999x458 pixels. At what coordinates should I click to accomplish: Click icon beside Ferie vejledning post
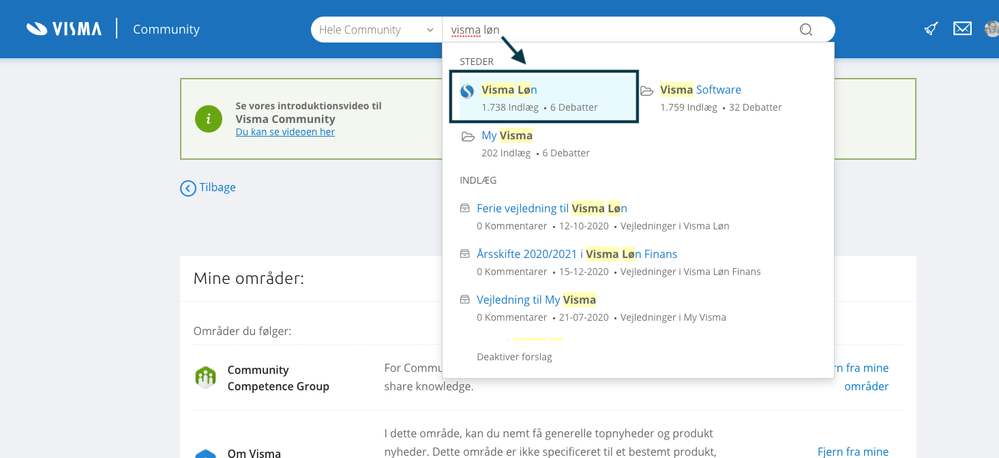point(465,208)
